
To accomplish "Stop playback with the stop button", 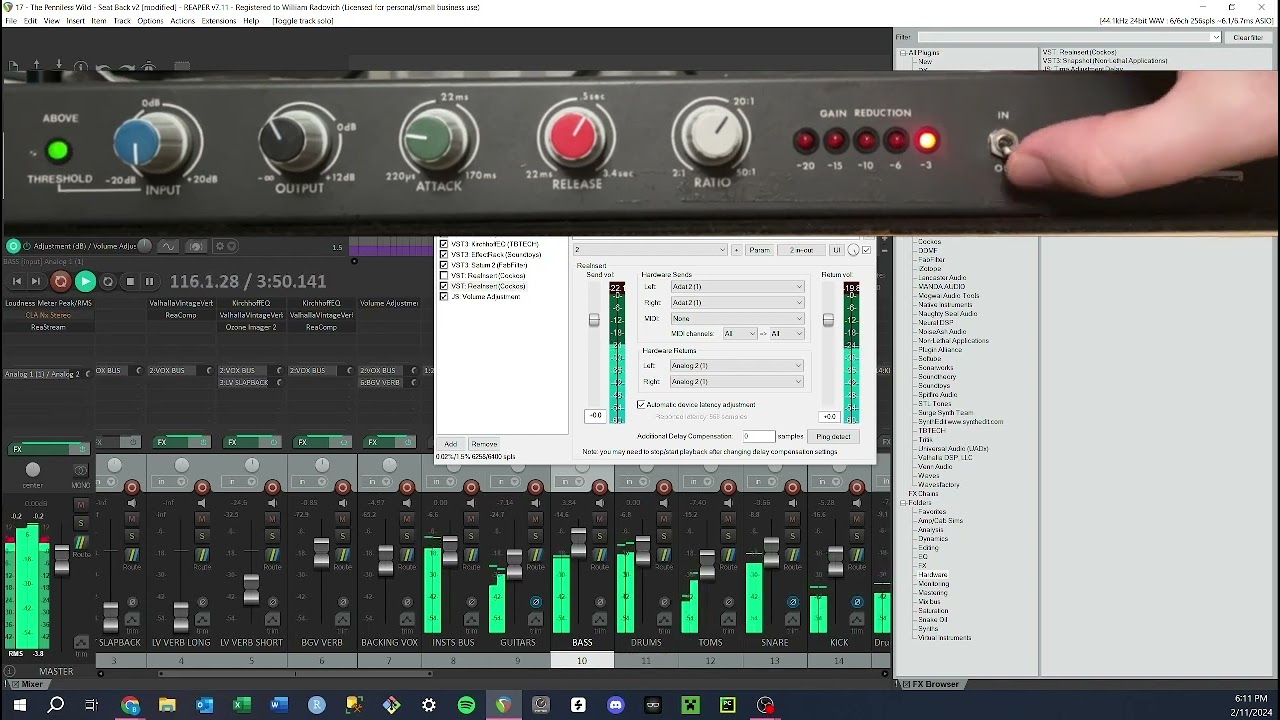I will [130, 282].
